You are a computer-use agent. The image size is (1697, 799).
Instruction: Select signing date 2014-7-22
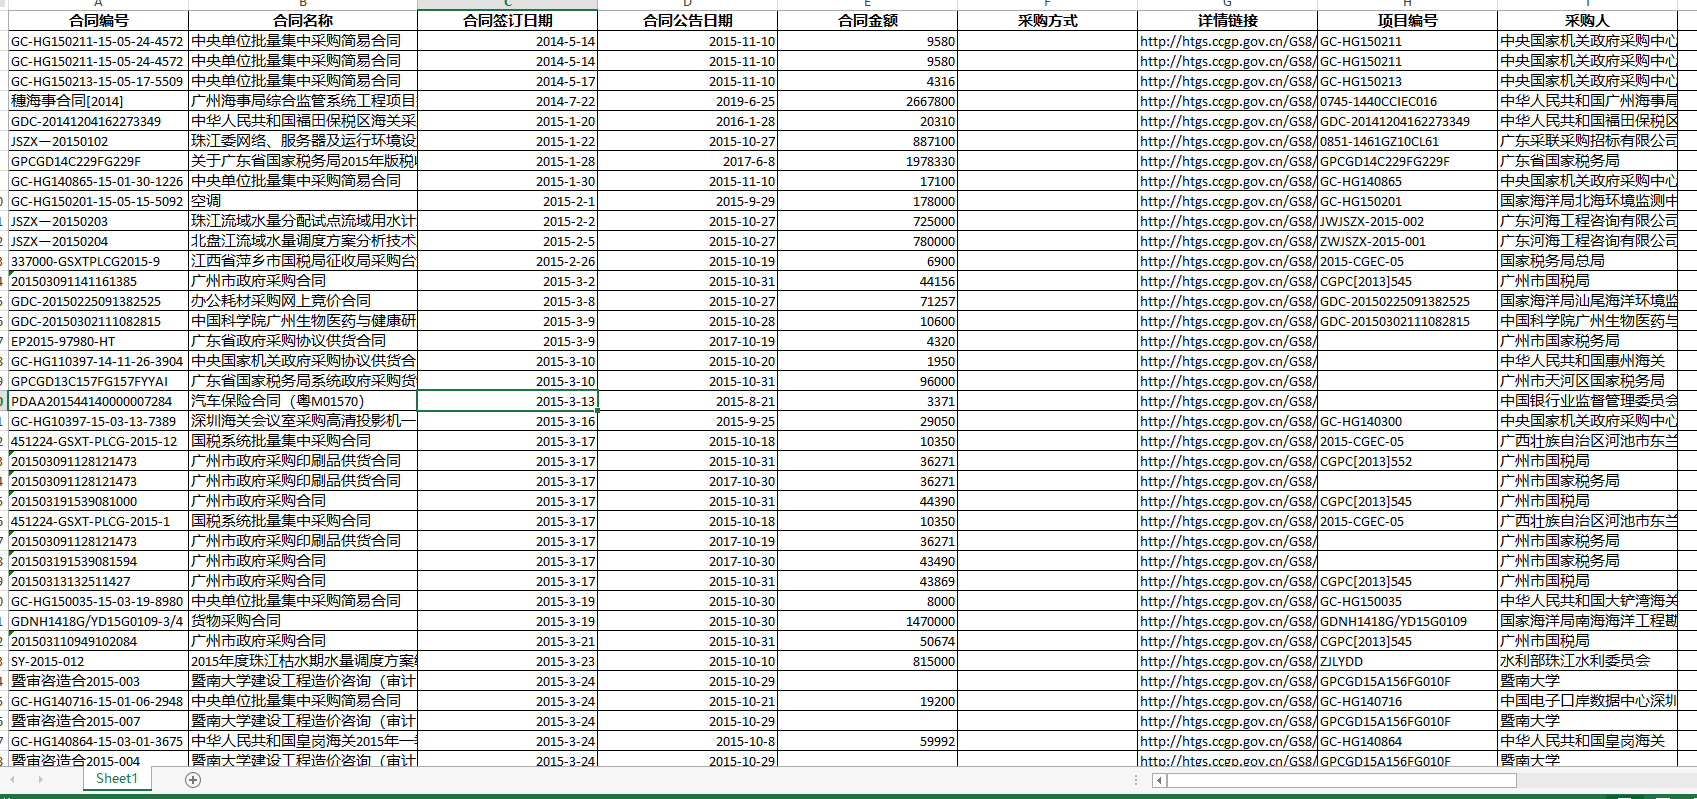tap(507, 101)
